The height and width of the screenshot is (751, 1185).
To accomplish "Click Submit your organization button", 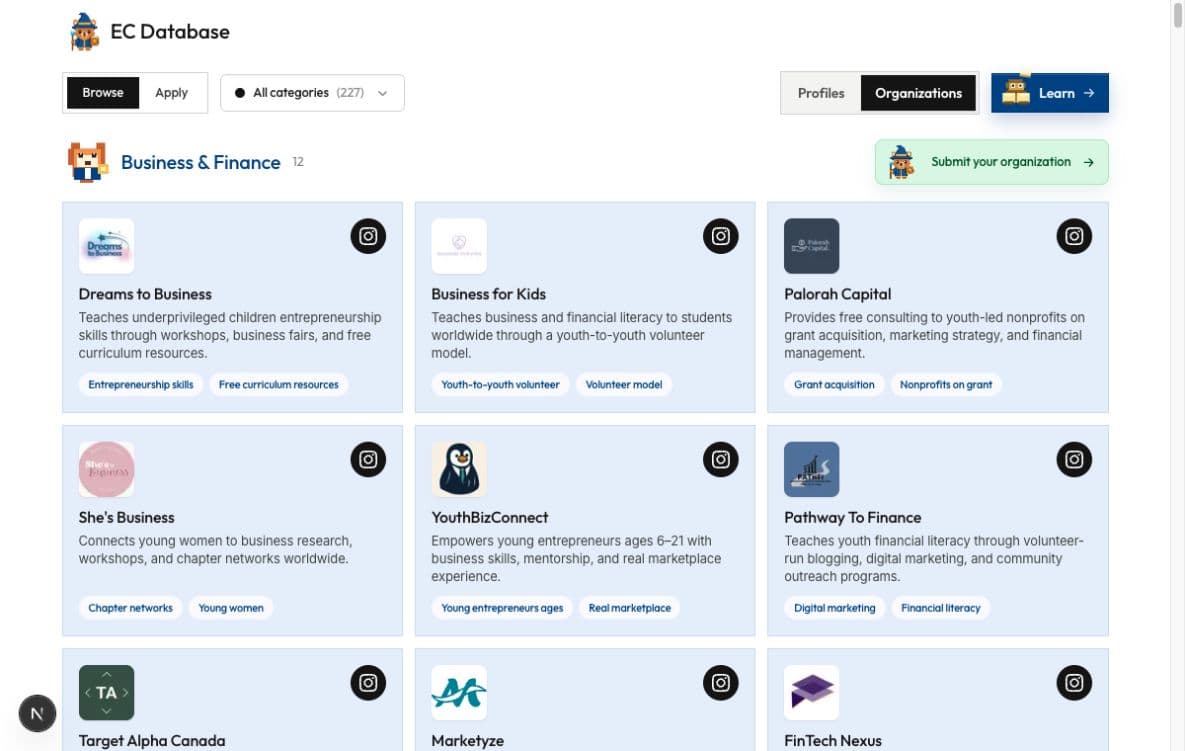I will [x=992, y=162].
